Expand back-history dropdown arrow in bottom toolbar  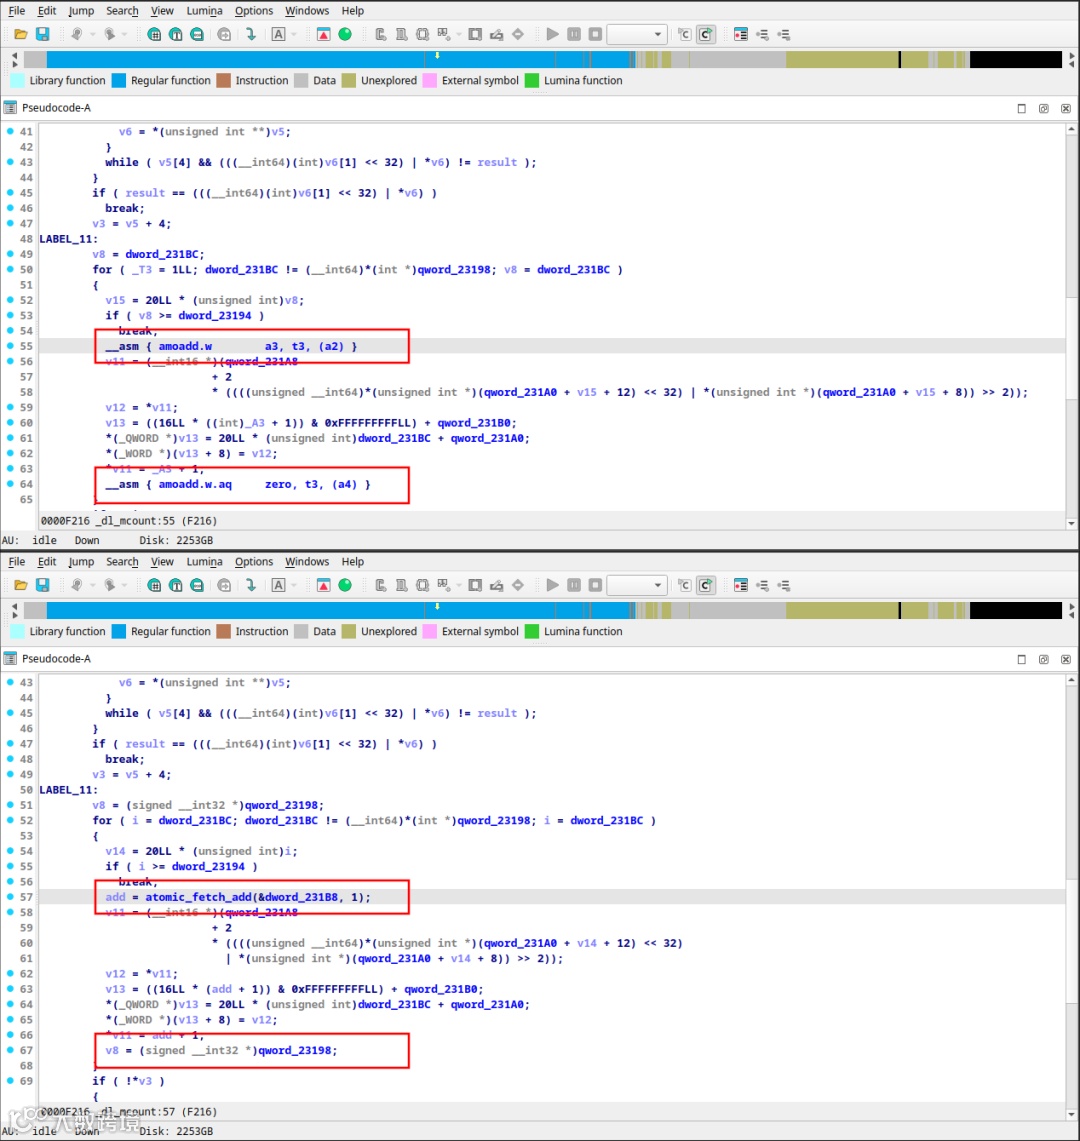pyautogui.click(x=90, y=585)
